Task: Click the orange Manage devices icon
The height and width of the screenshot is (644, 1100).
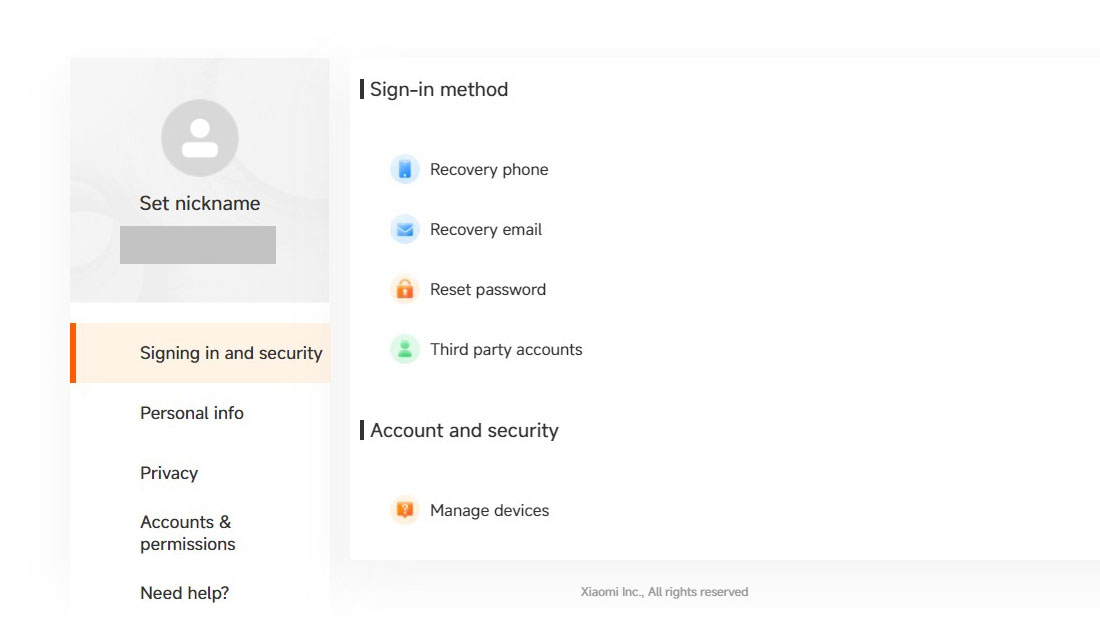Action: pyautogui.click(x=404, y=510)
